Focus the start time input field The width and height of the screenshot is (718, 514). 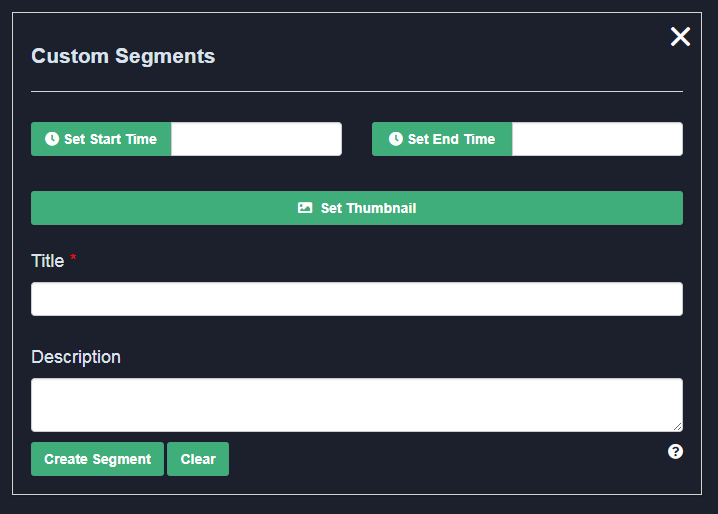(x=256, y=139)
